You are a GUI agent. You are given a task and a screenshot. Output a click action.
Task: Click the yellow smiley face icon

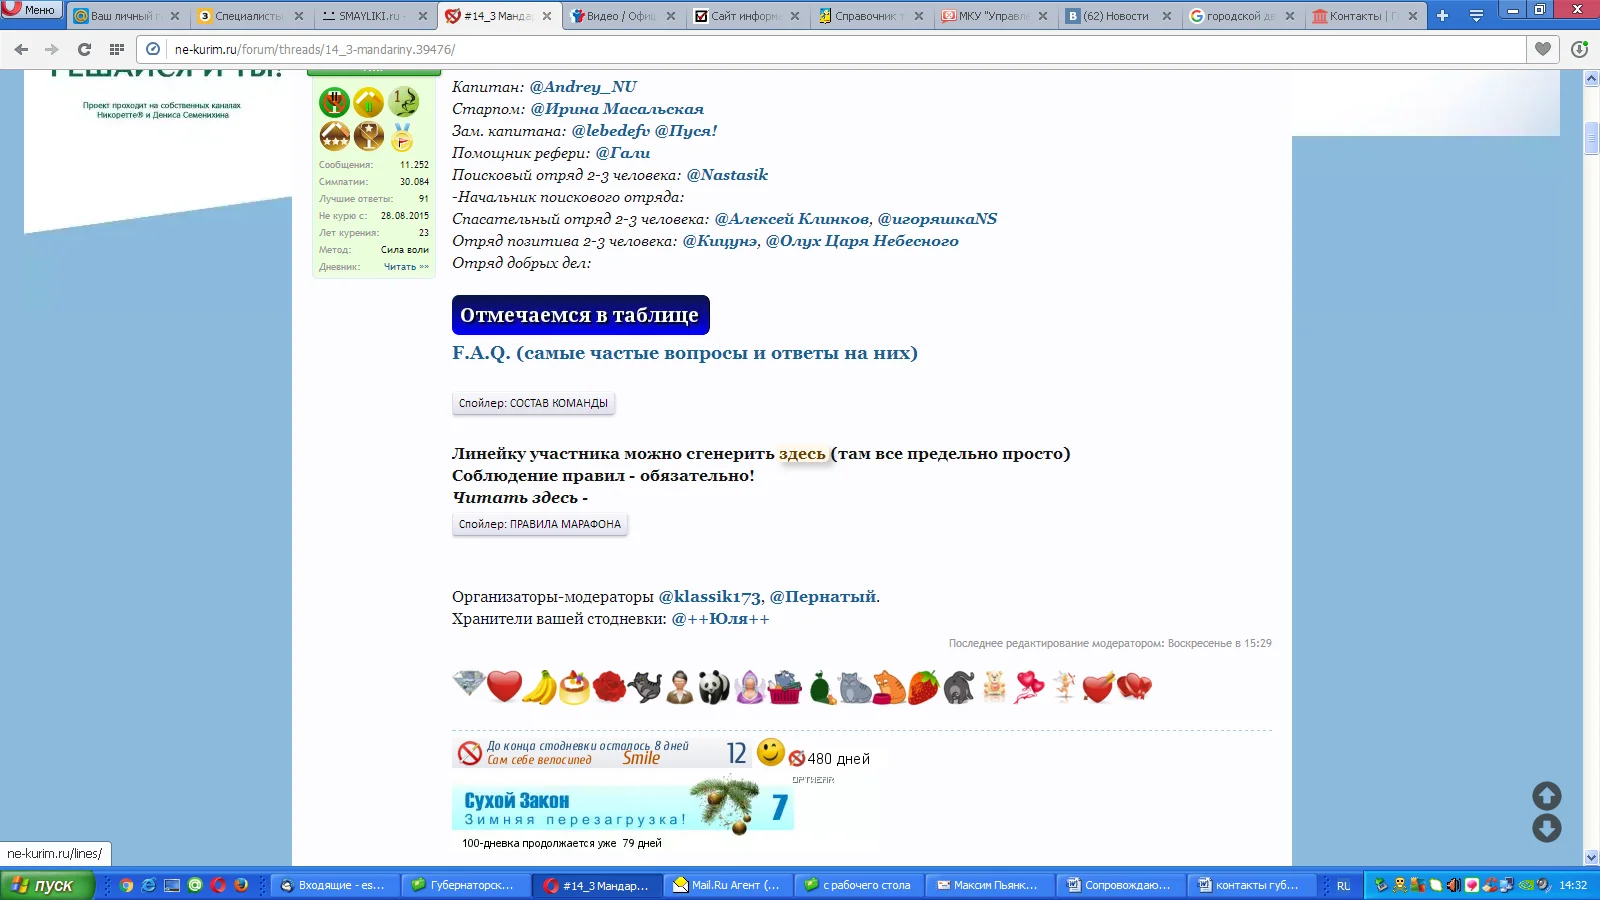pos(770,752)
